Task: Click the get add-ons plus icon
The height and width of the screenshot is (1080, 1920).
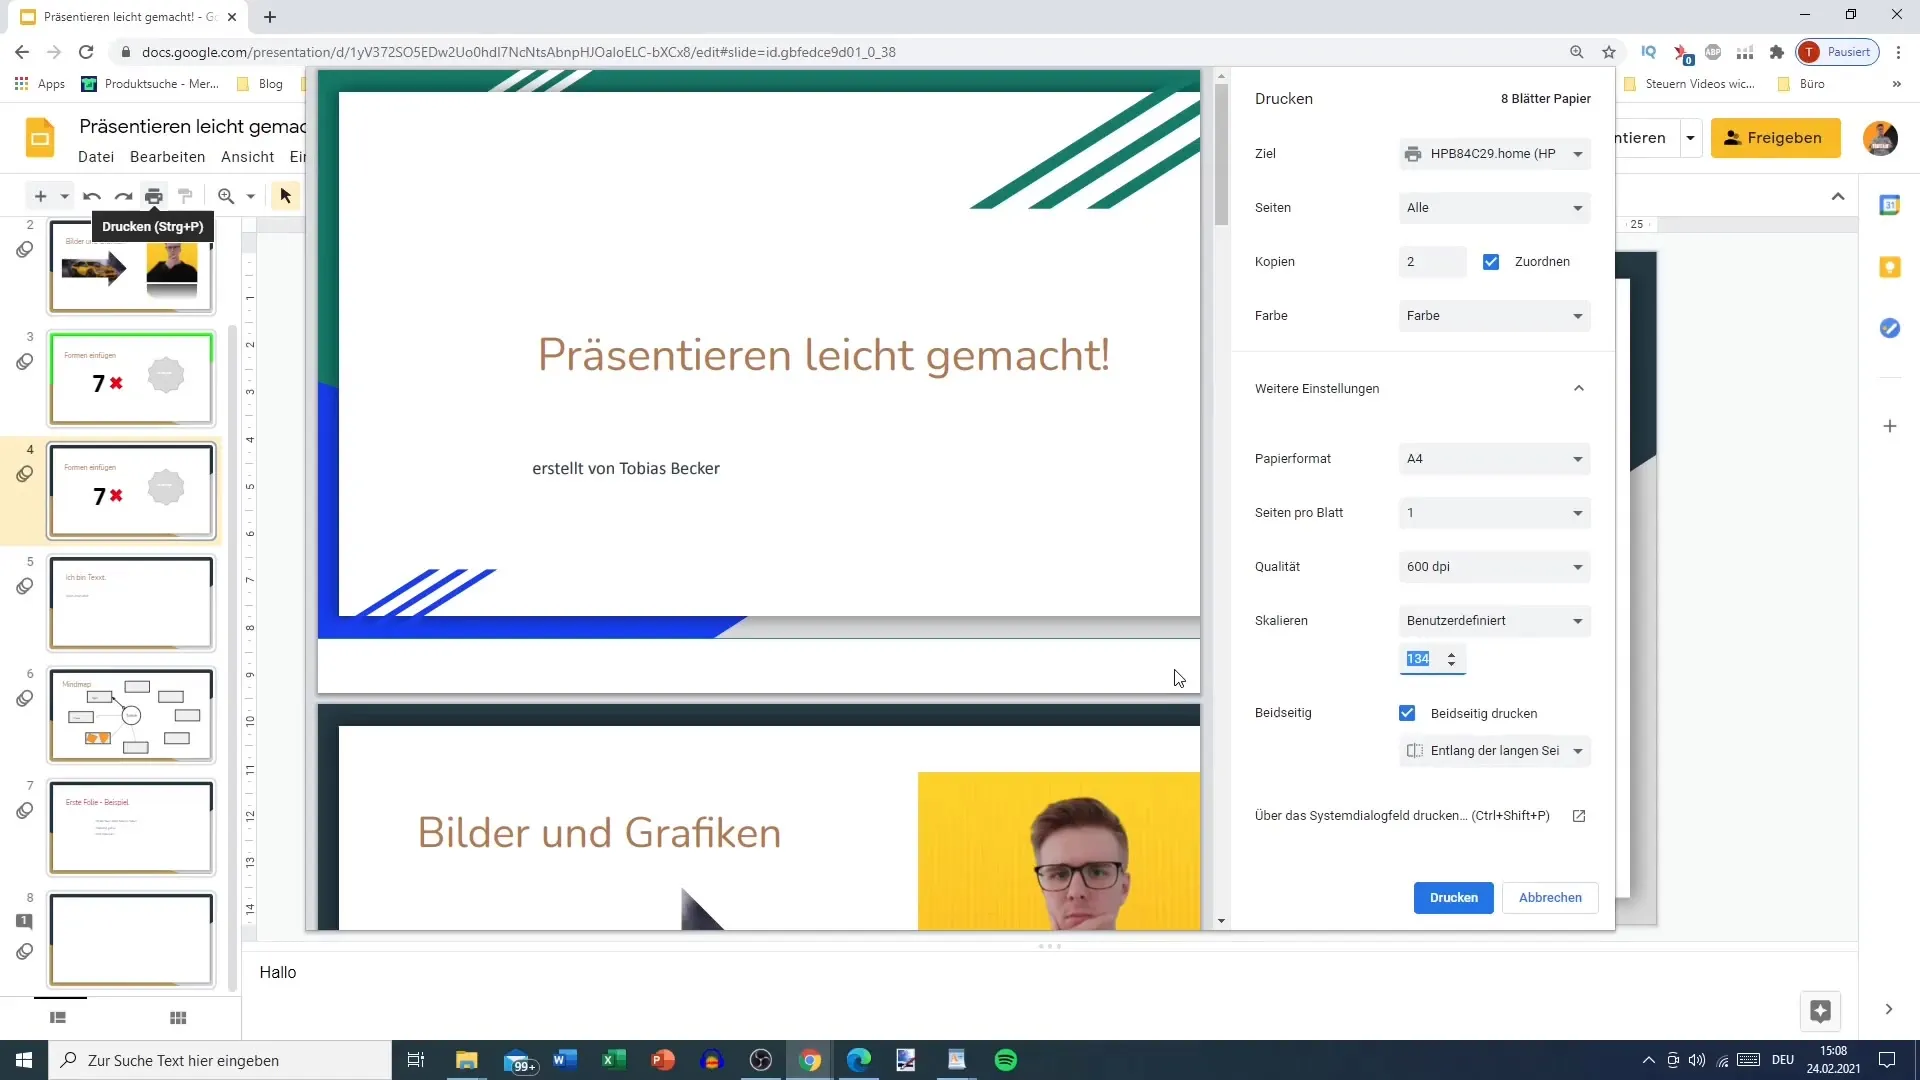Action: pyautogui.click(x=1890, y=426)
